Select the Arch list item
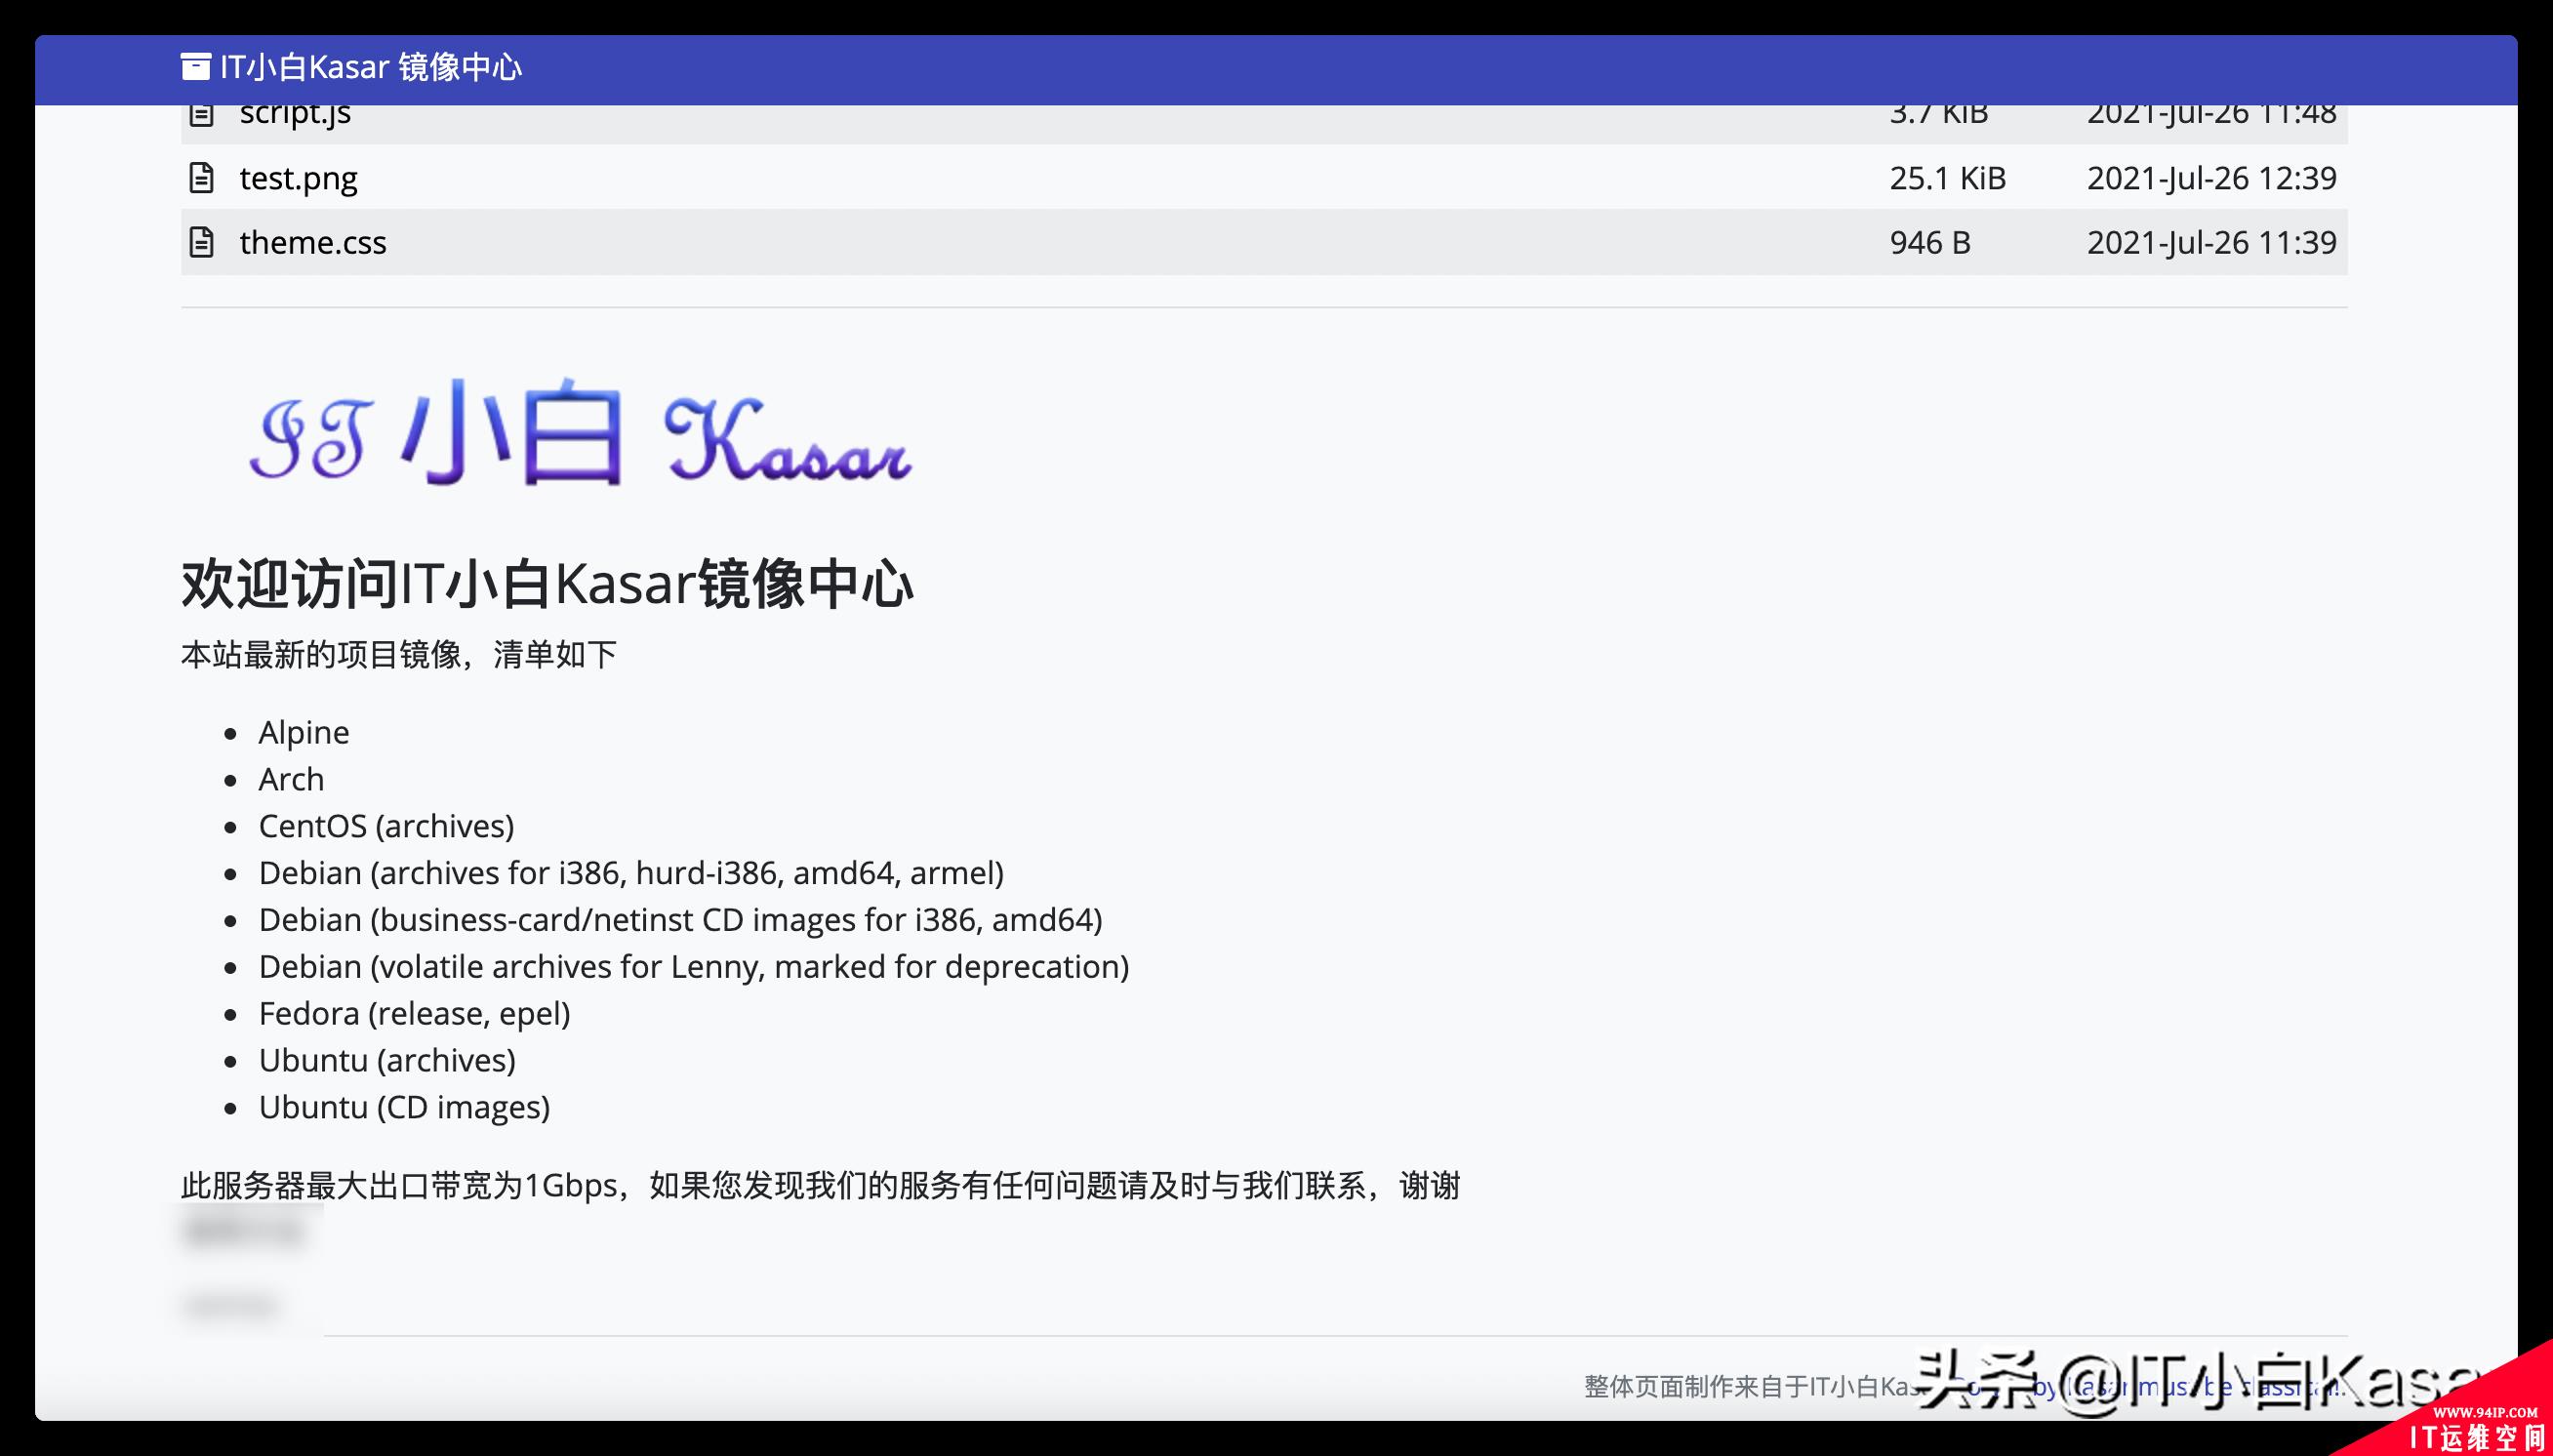The image size is (2553, 1456). pos(291,779)
